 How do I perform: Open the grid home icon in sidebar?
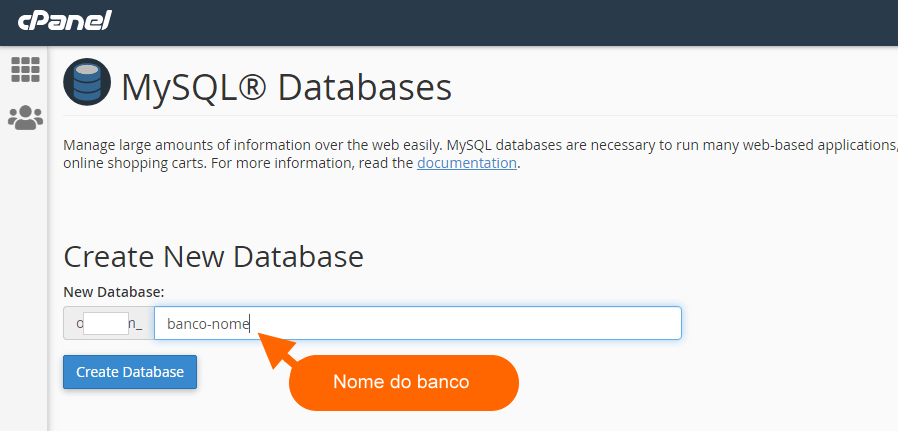[x=26, y=70]
